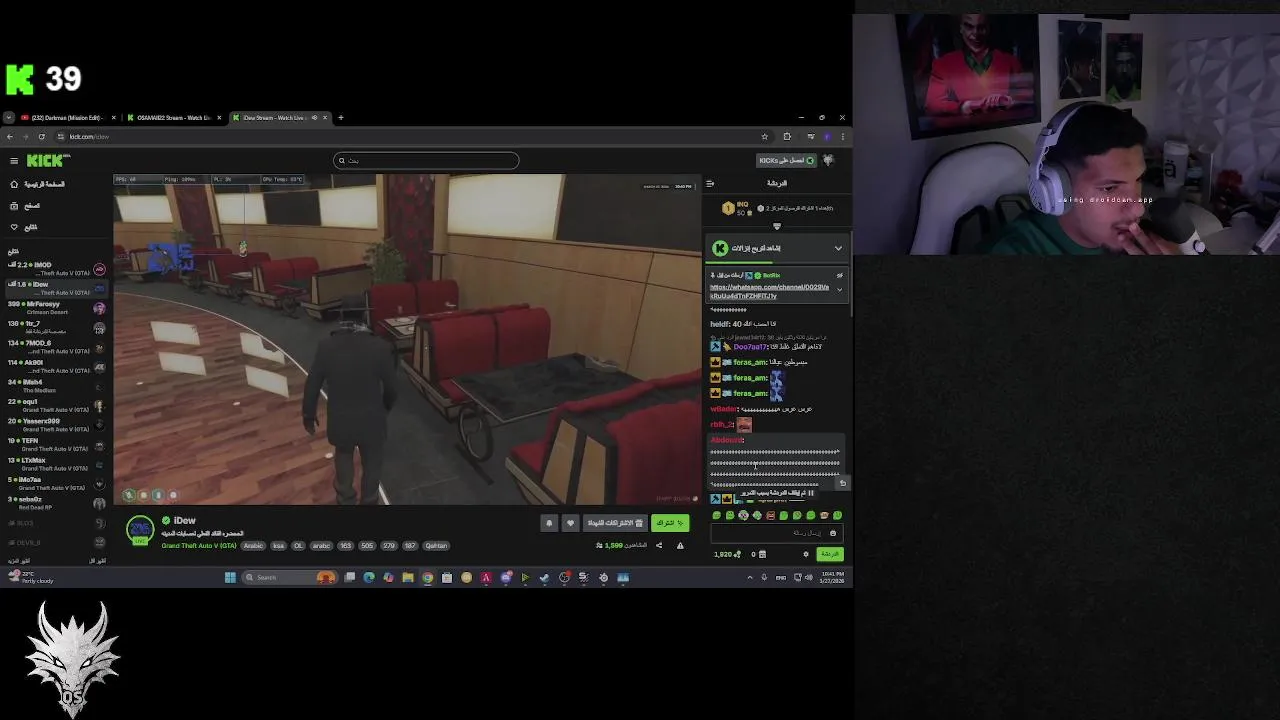Switch to the iDew Stream tab
Screen dimensions: 1280x720
[x=280, y=118]
